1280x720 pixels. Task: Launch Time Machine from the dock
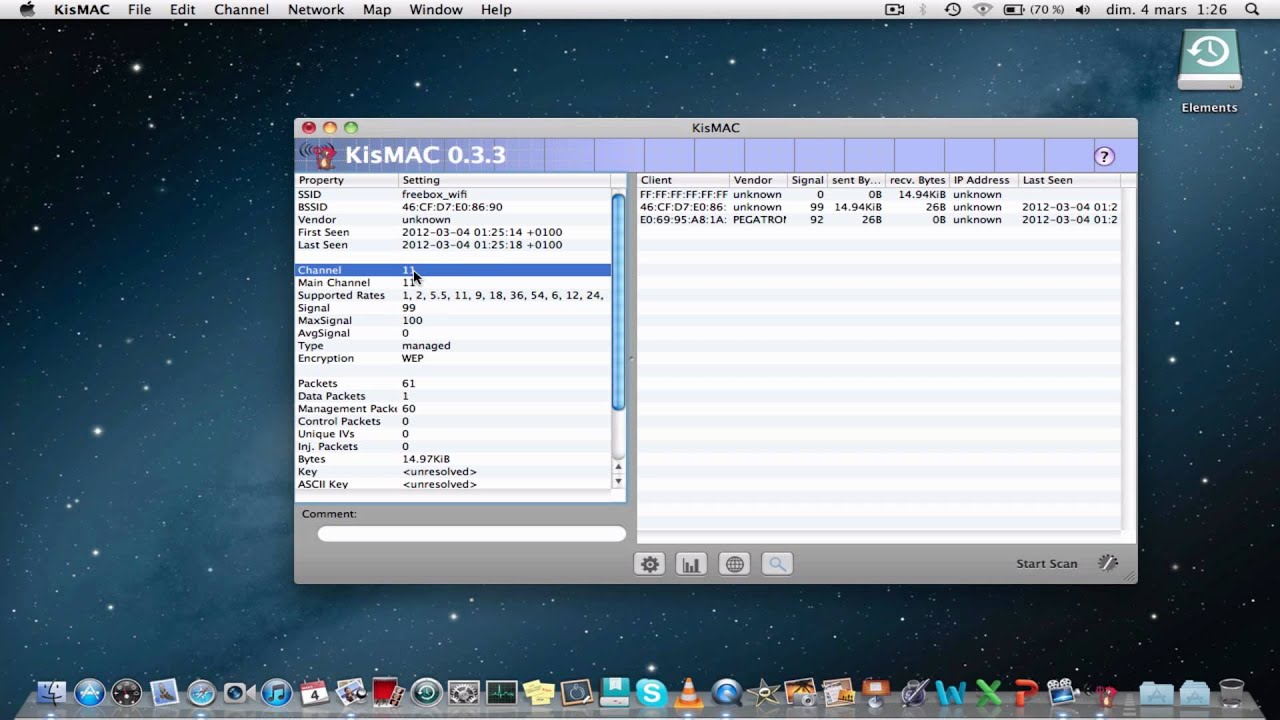point(426,692)
